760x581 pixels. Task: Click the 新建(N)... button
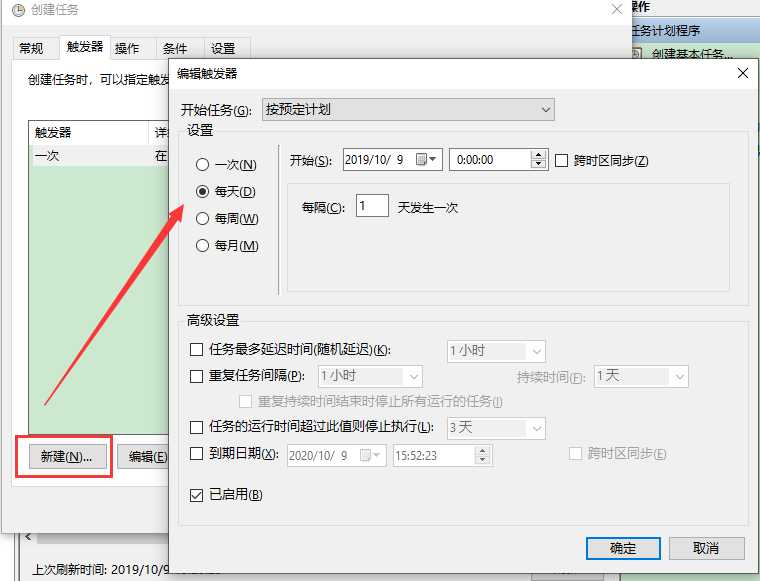click(67, 456)
